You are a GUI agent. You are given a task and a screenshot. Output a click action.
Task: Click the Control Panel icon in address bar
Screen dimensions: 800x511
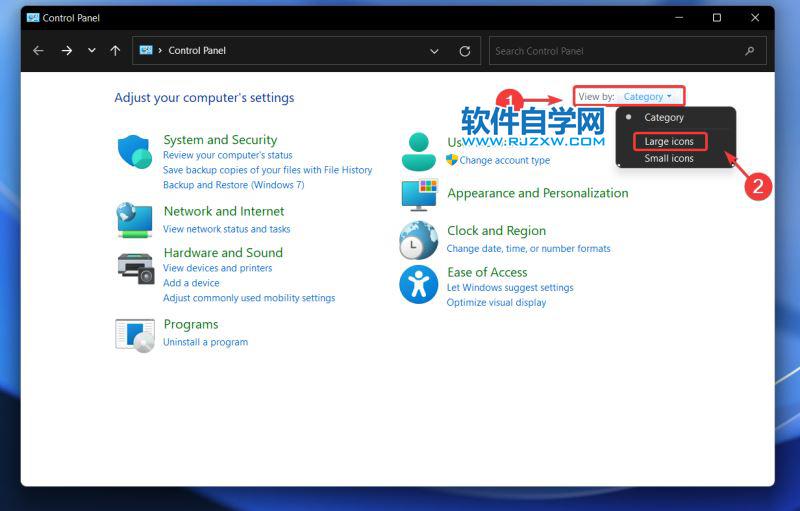(146, 50)
